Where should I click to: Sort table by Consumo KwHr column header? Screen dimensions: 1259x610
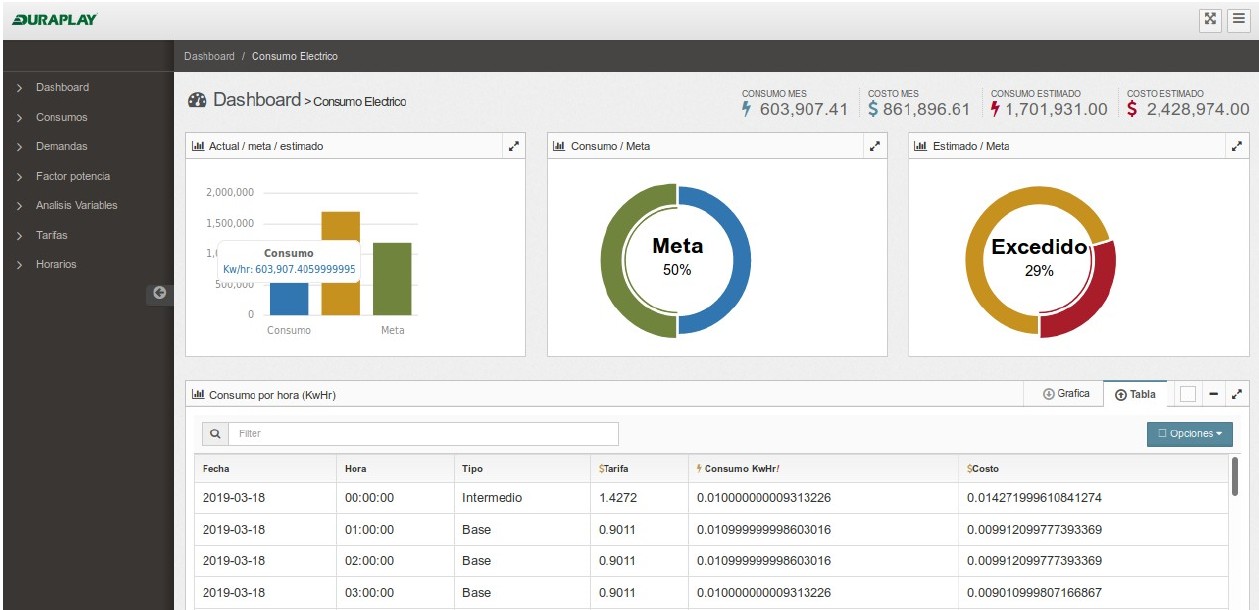point(741,468)
